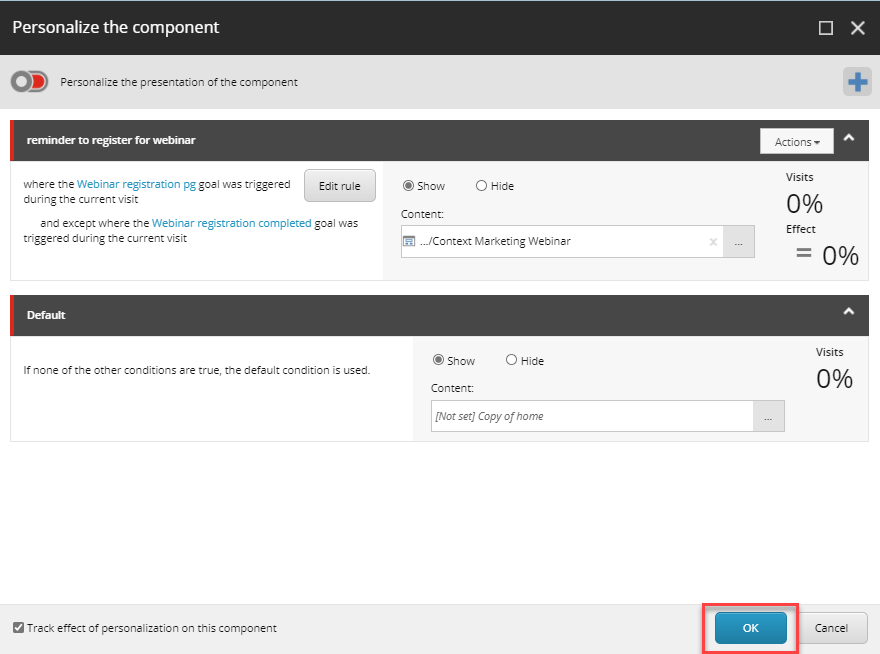
Task: Close the Personalize the component dialog
Action: click(858, 28)
